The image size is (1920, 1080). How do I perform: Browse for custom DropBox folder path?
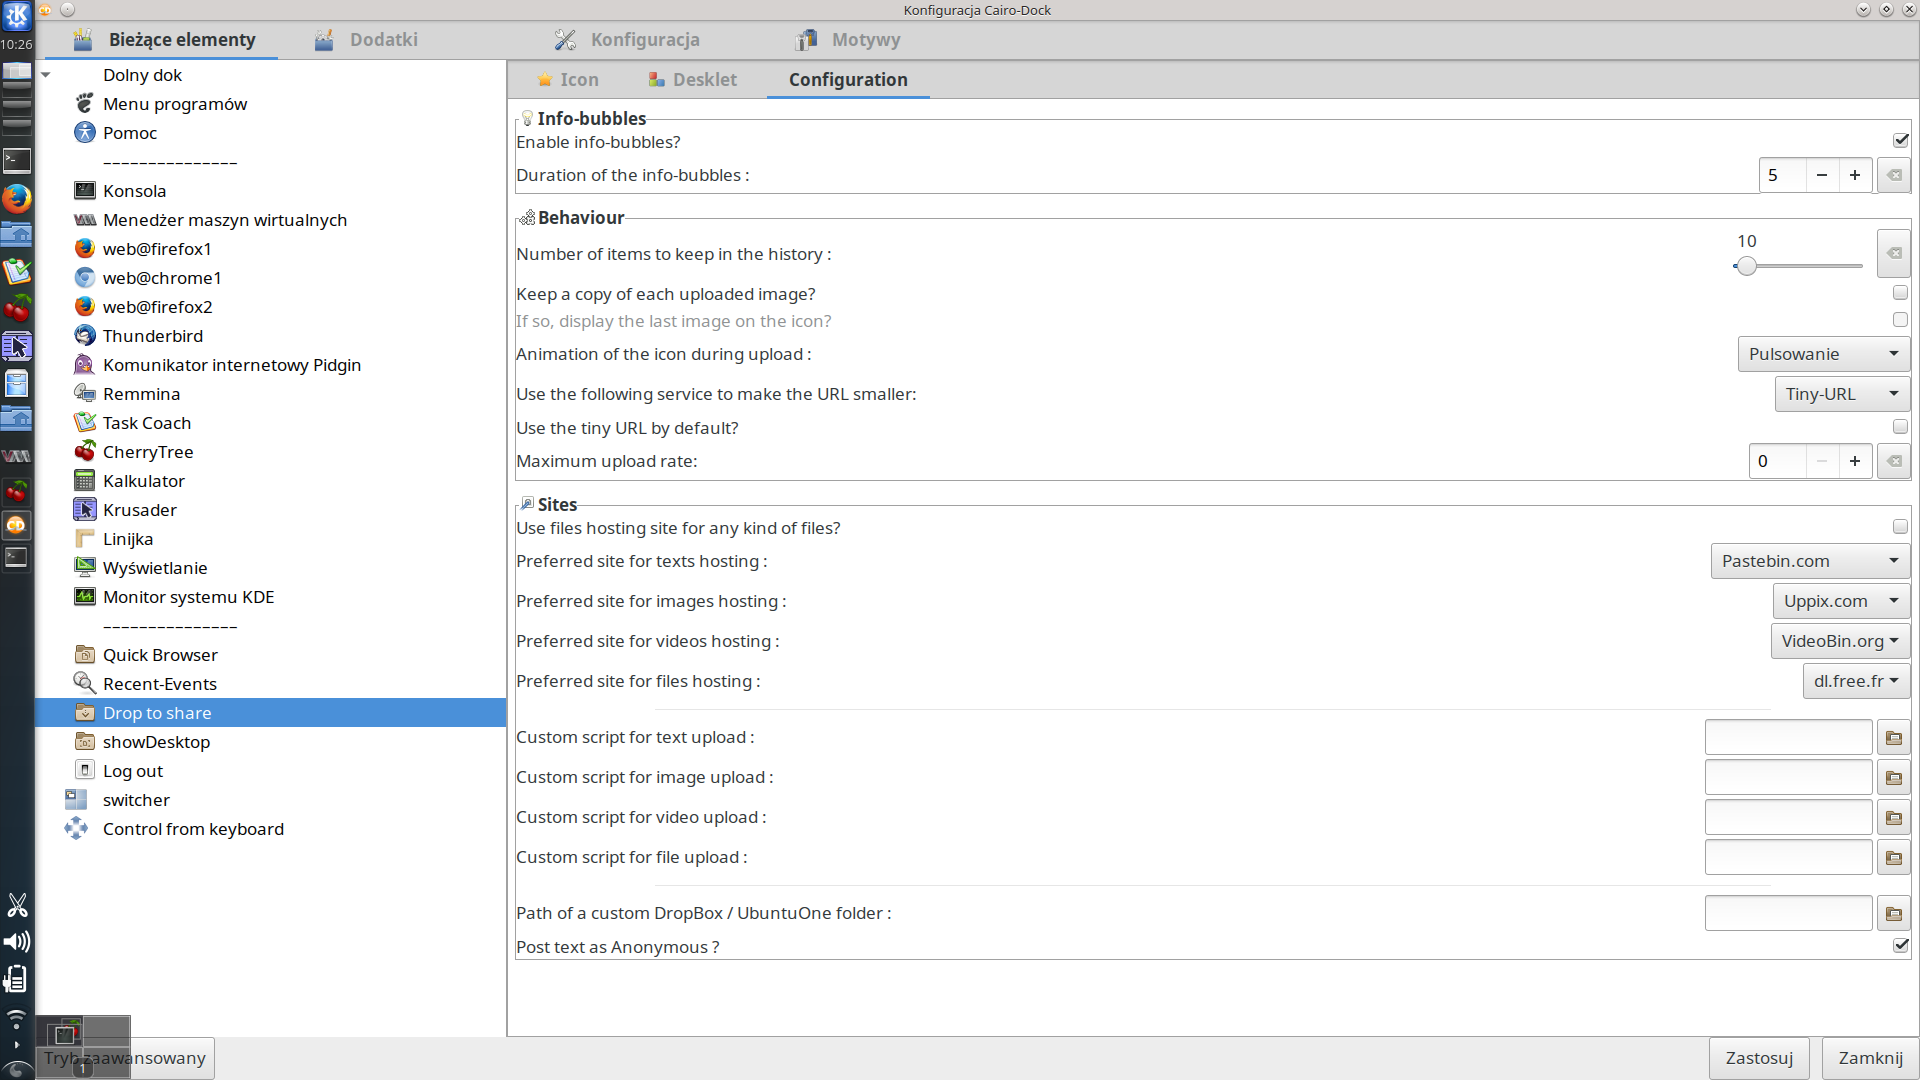pyautogui.click(x=1893, y=914)
